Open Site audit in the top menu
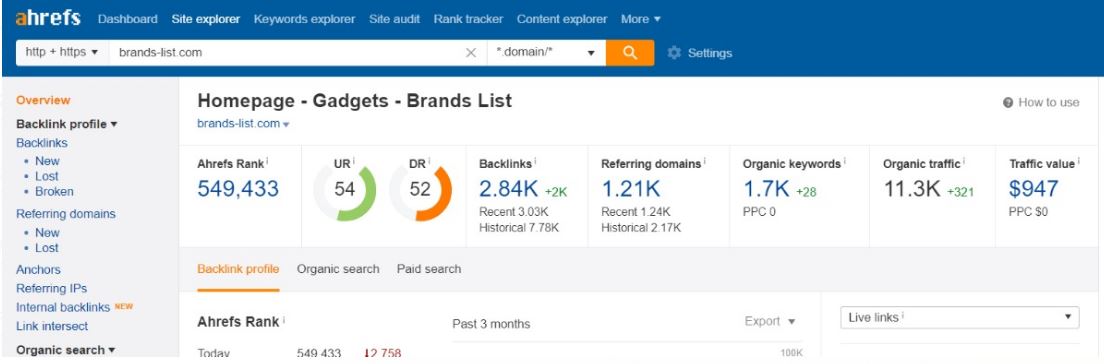 (394, 19)
